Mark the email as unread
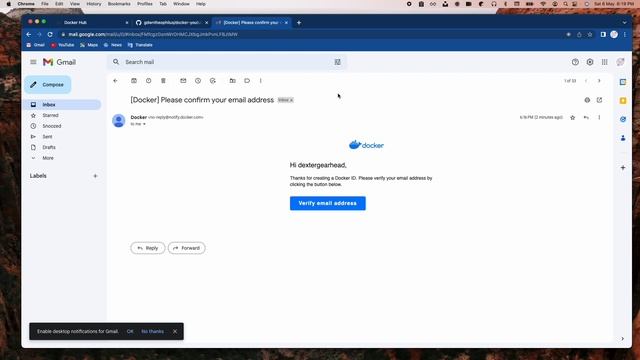 tap(183, 81)
